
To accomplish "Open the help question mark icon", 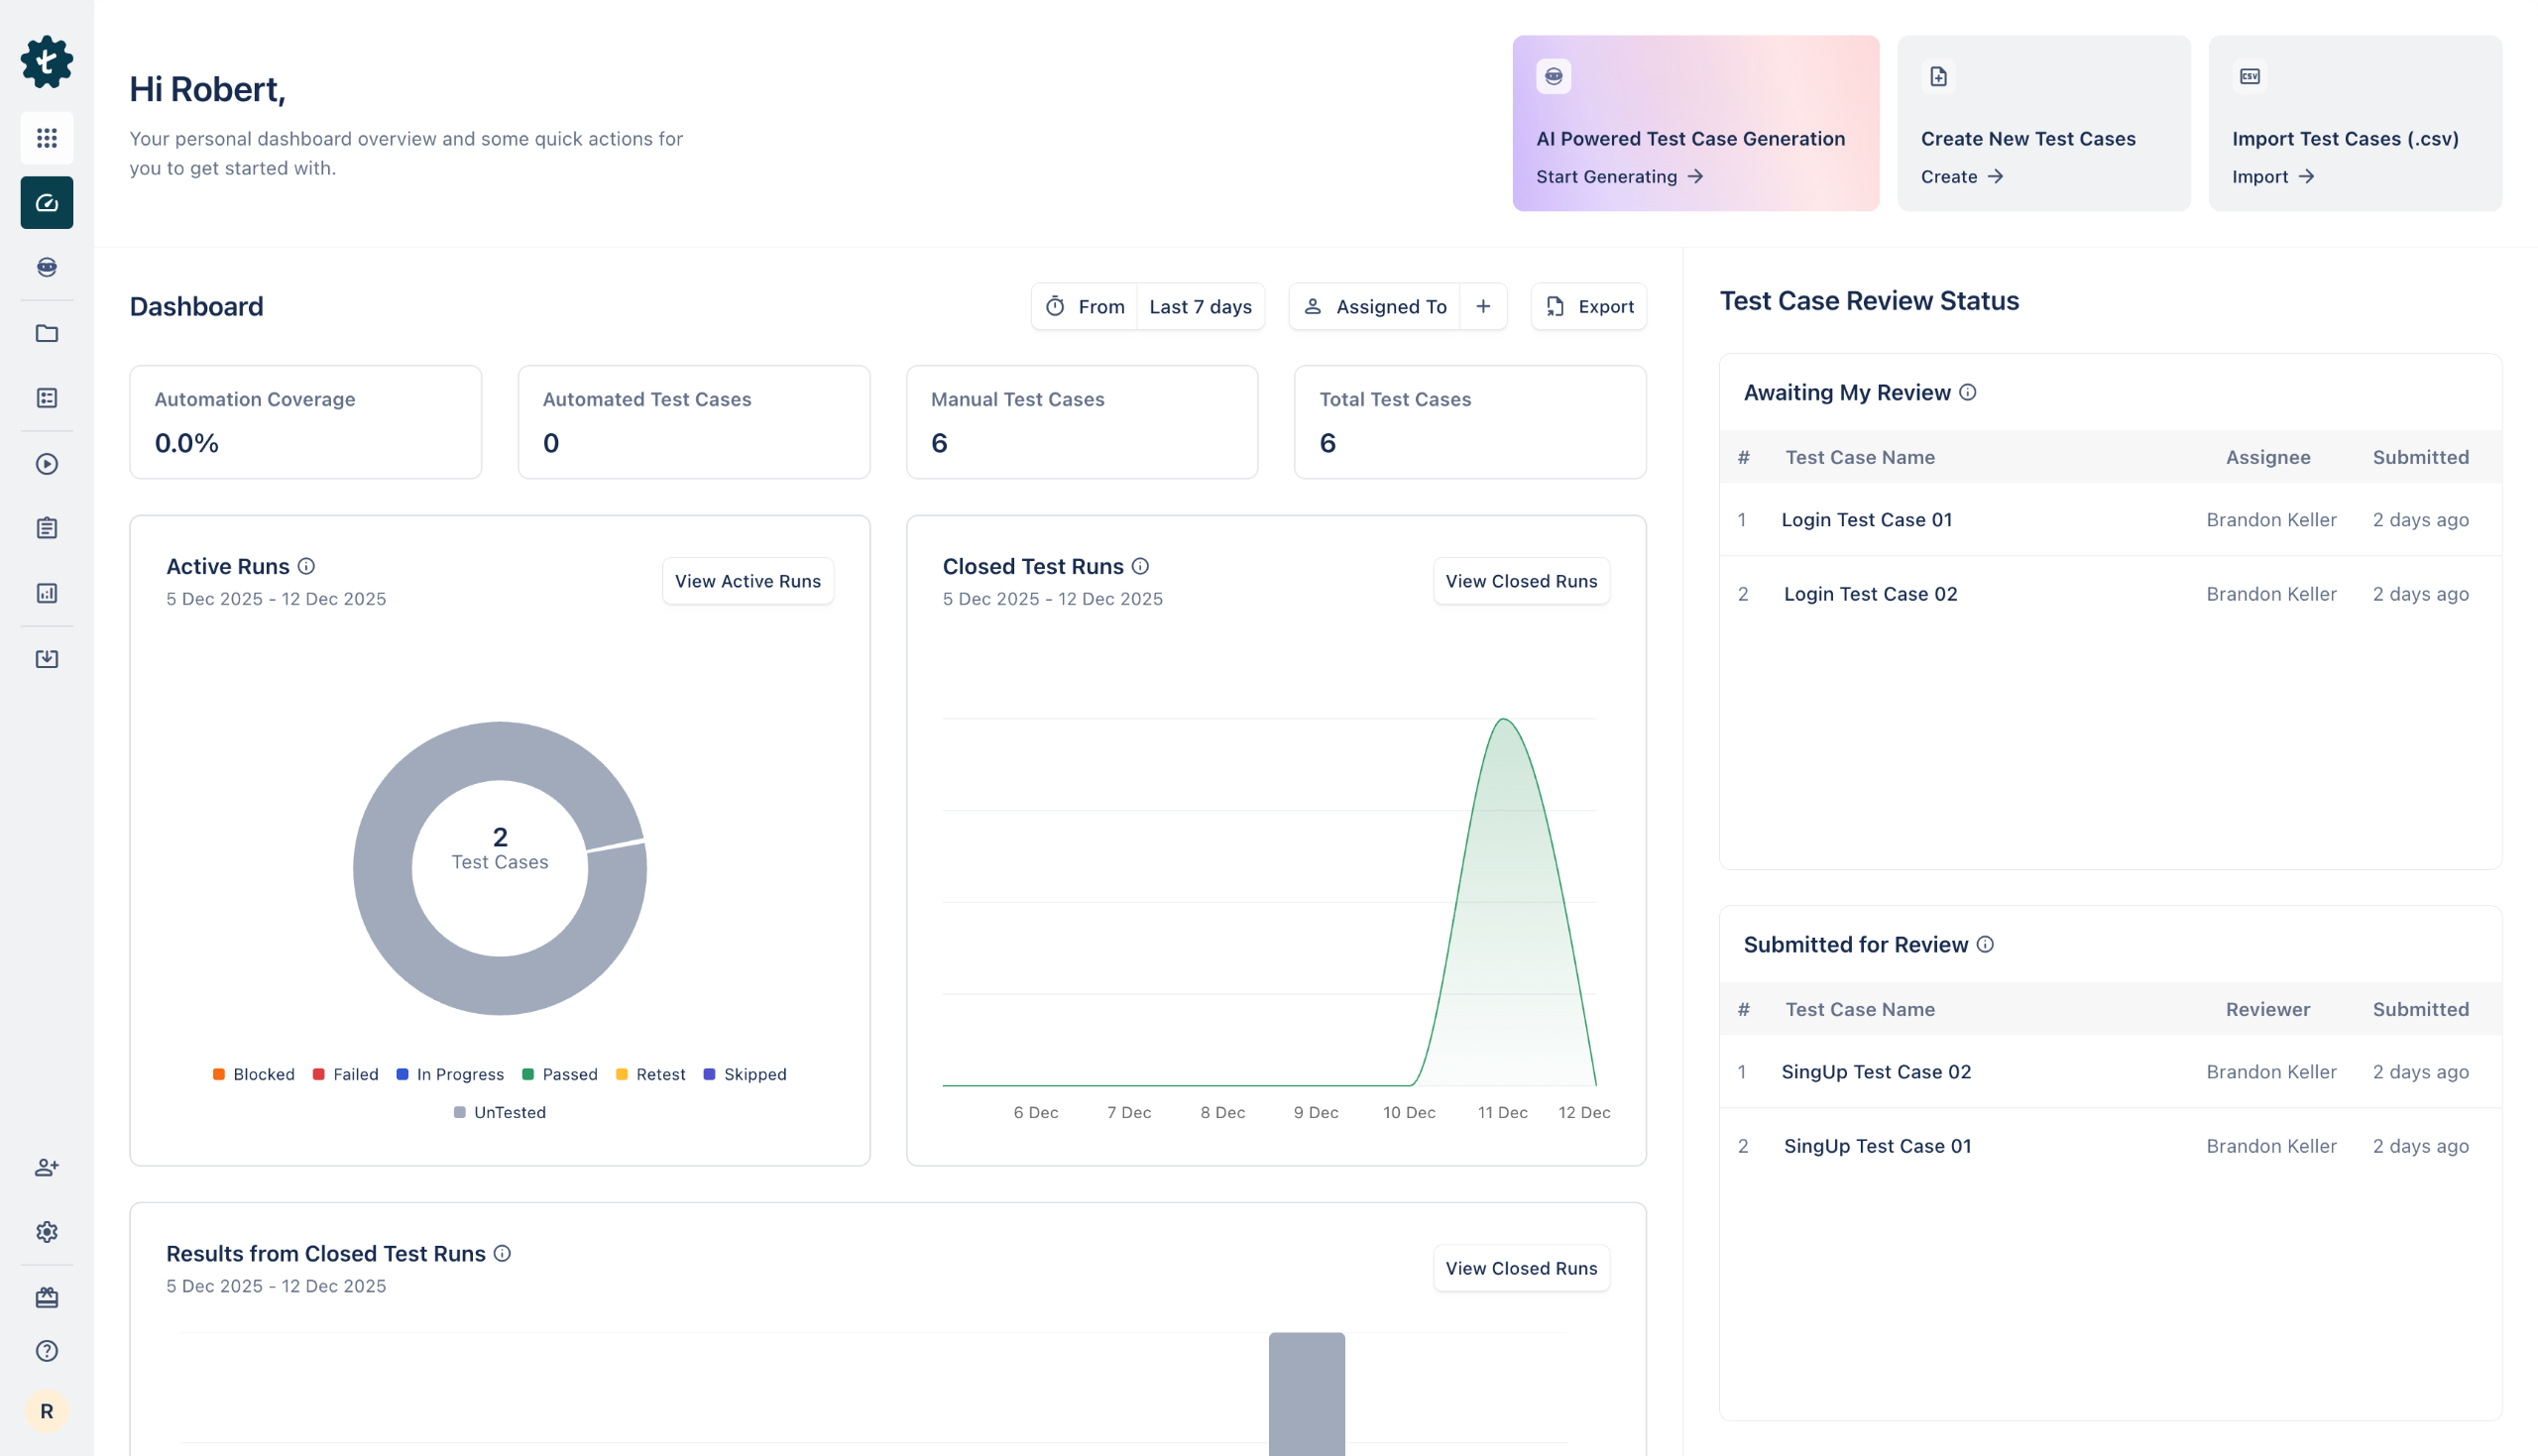I will point(47,1351).
